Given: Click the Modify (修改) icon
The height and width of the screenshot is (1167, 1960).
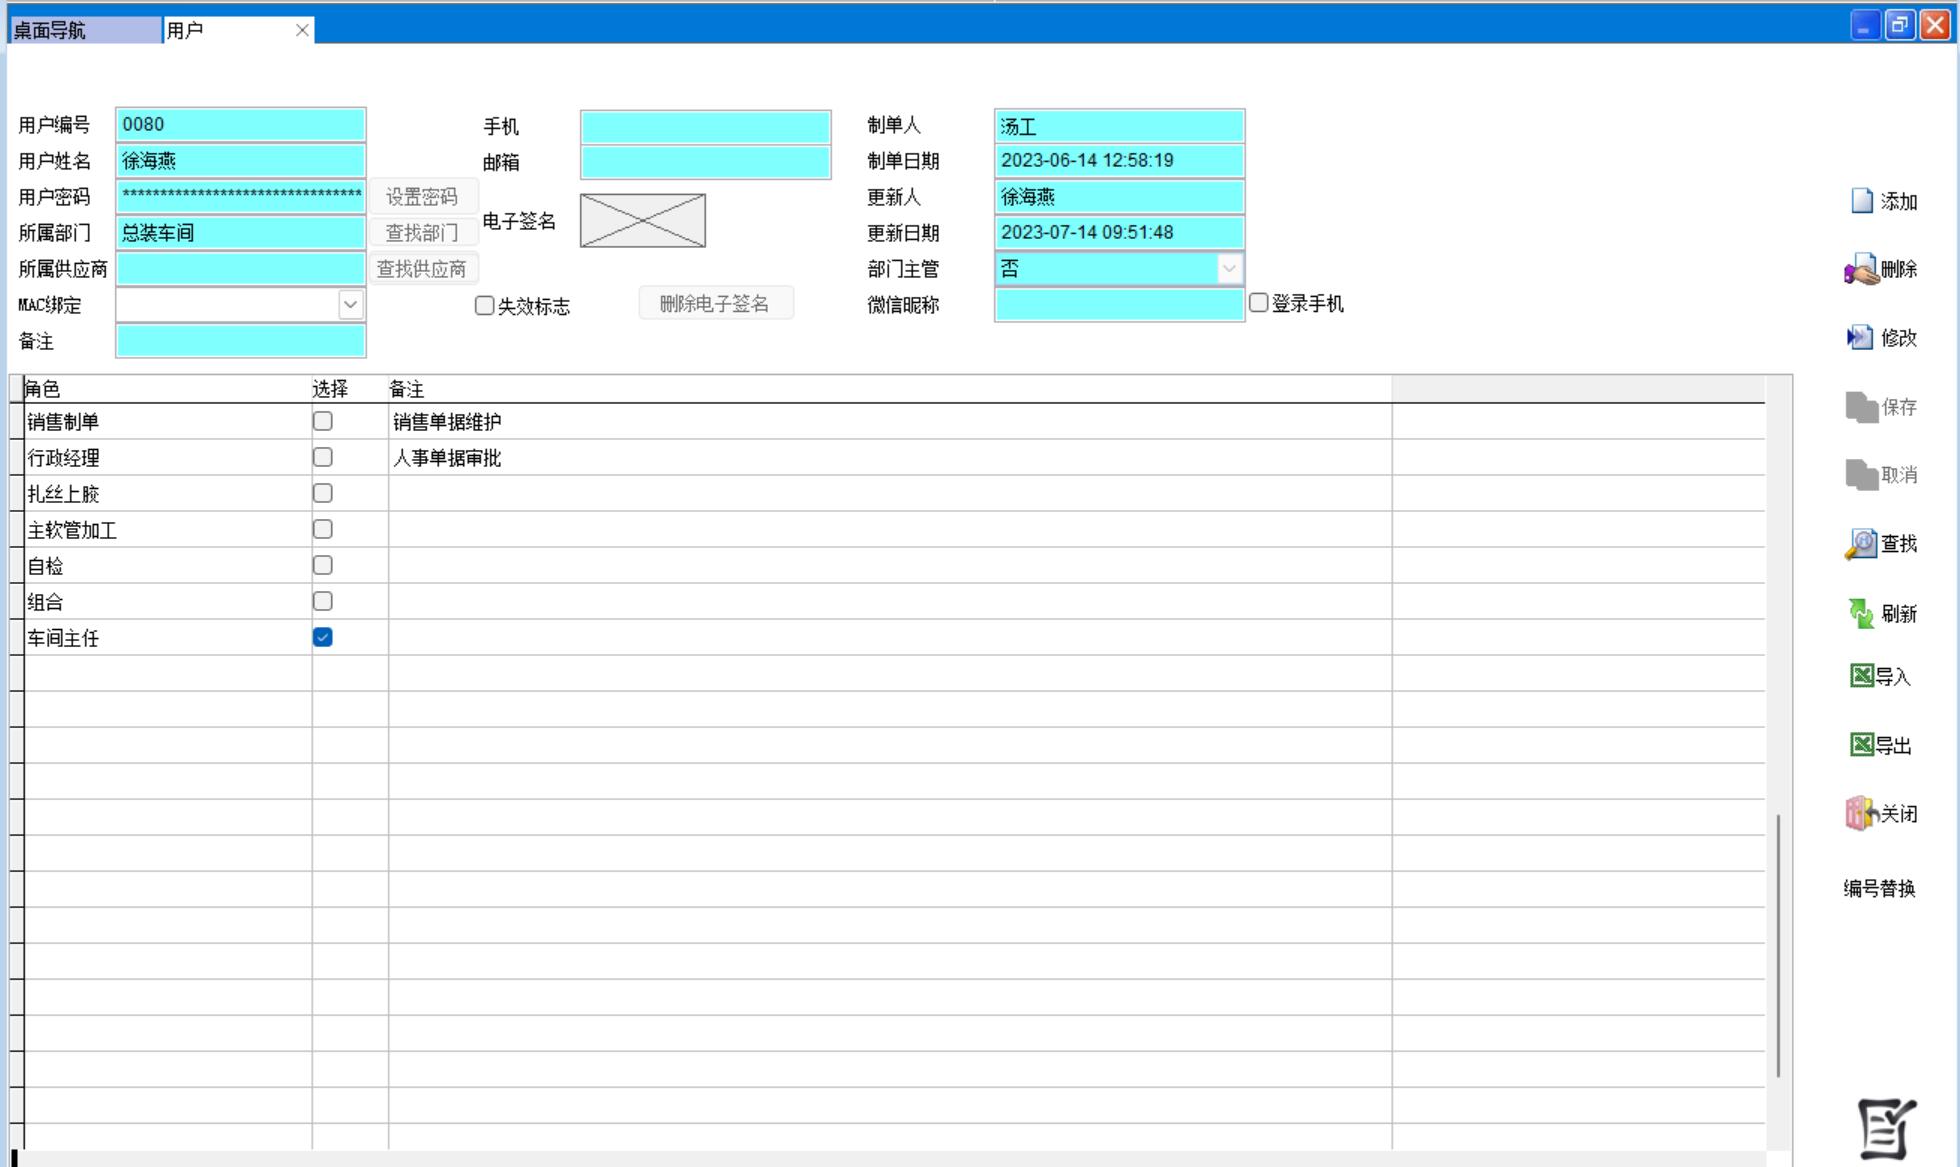Looking at the screenshot, I should [1860, 338].
